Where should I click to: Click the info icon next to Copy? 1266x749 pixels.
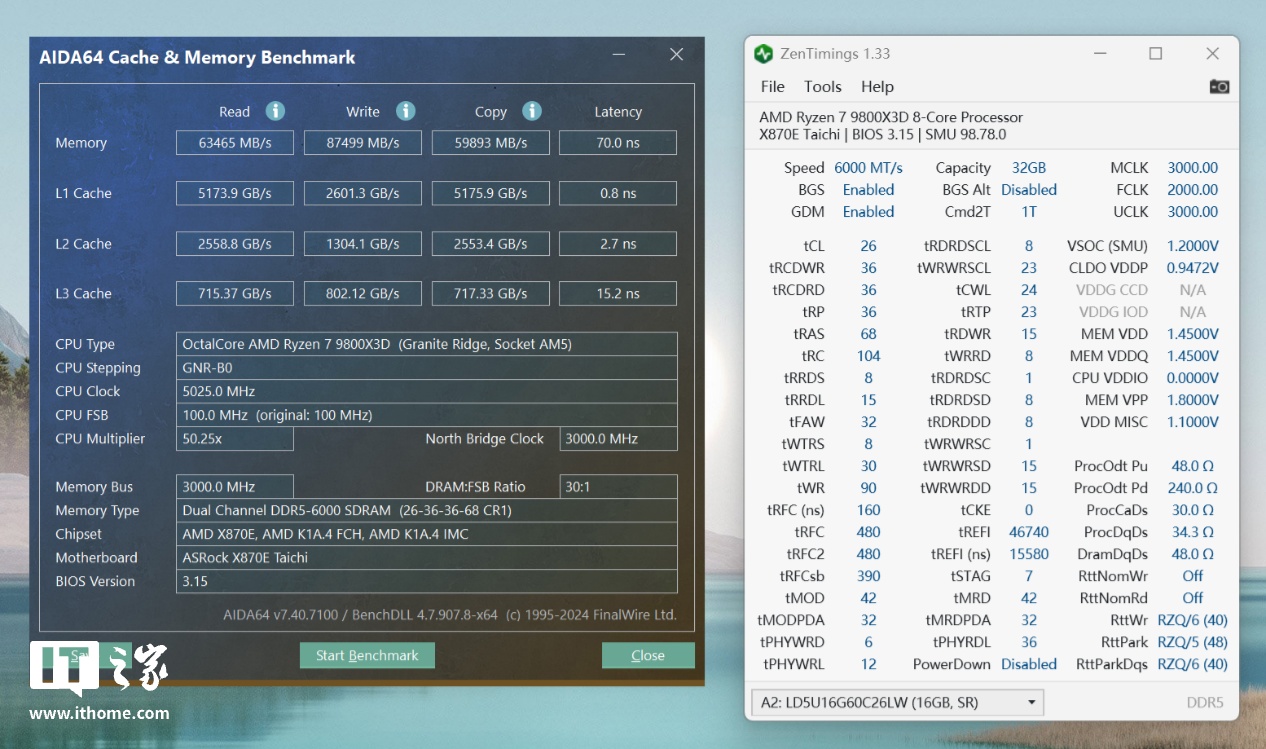pyautogui.click(x=532, y=111)
